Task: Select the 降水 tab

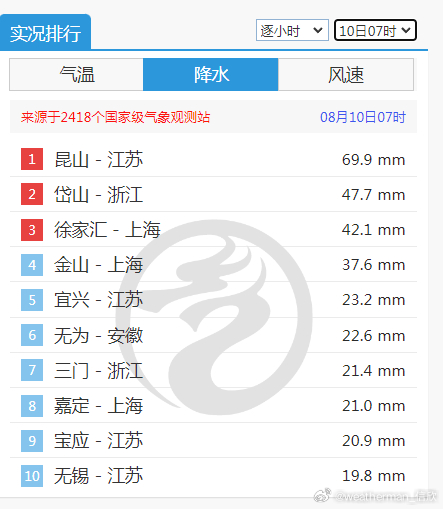Action: pos(211,74)
